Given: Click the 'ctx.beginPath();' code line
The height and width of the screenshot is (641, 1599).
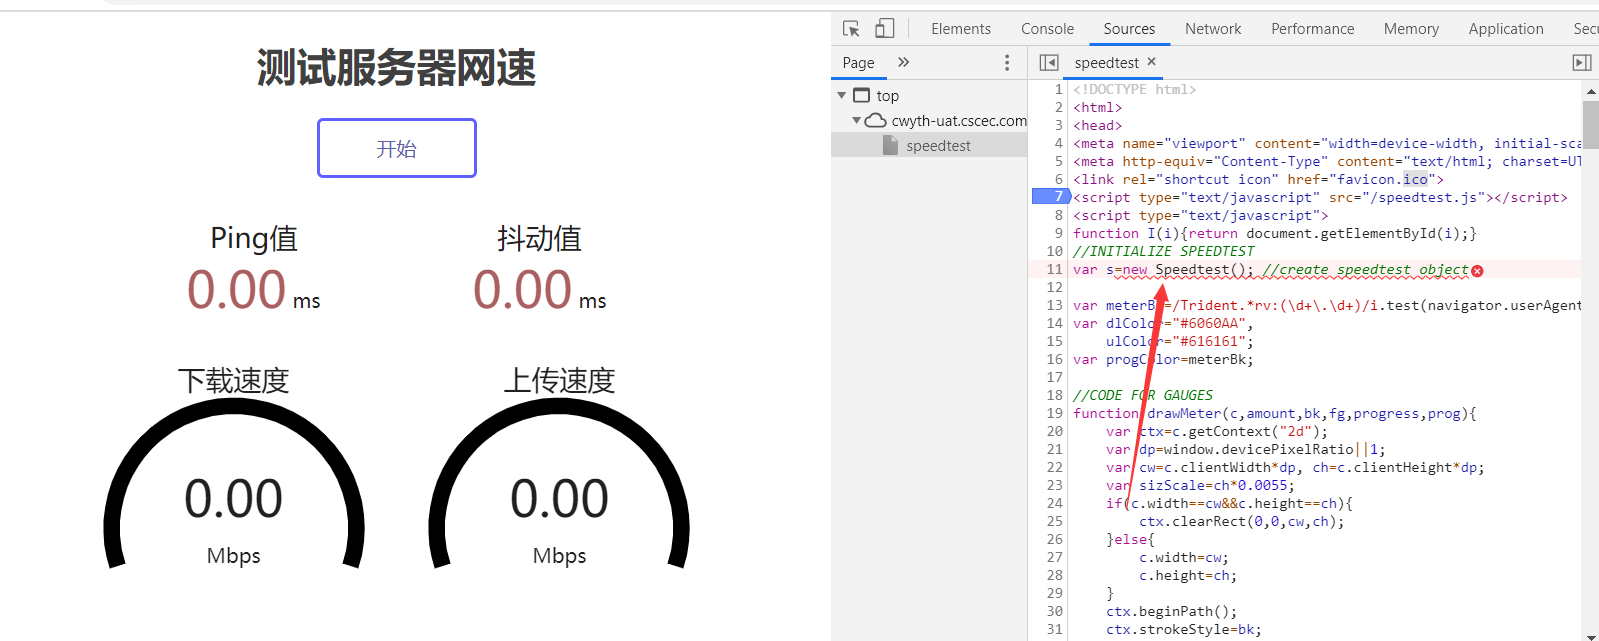Looking at the screenshot, I should coord(1171,611).
